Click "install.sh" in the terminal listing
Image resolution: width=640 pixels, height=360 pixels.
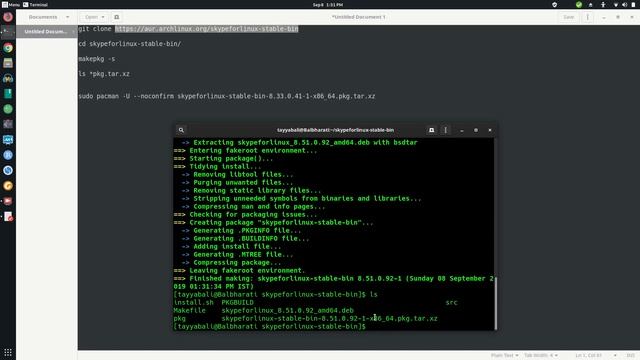click(x=193, y=302)
